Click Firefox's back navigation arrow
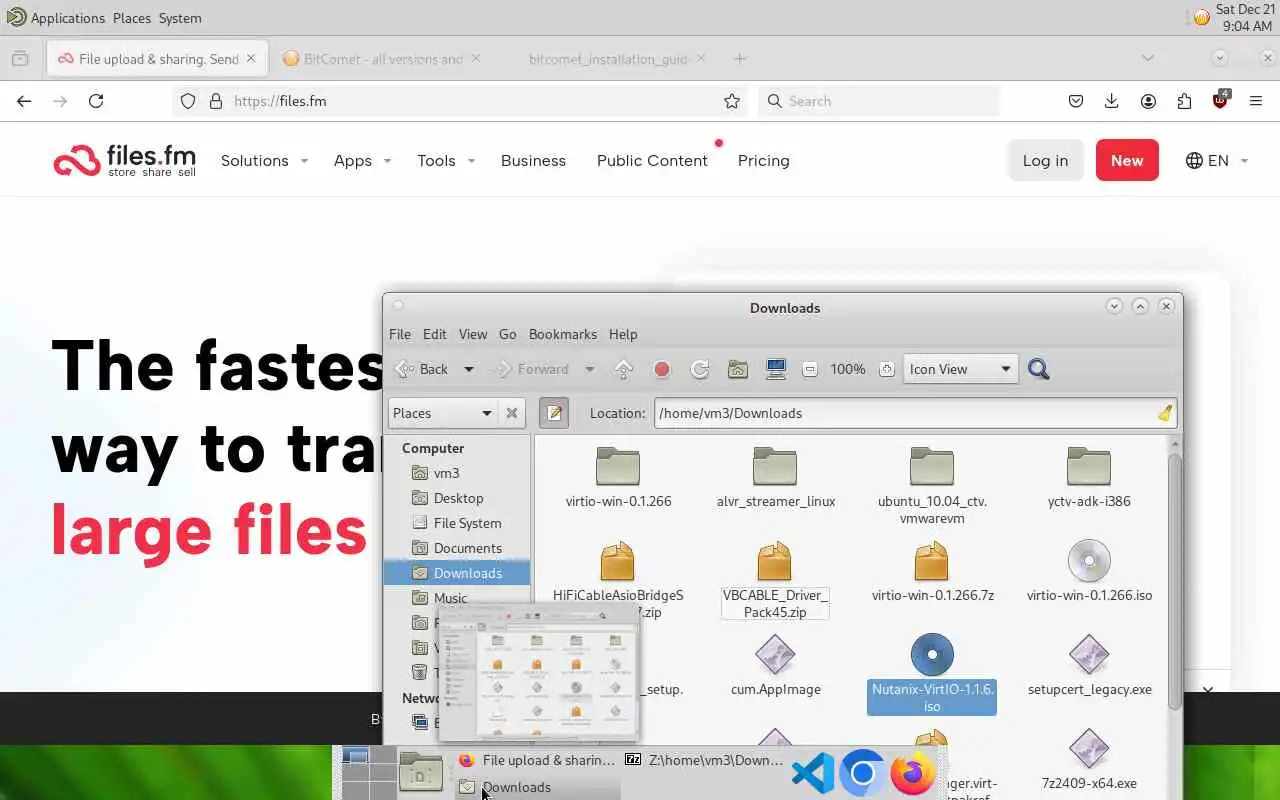1280x800 pixels. pyautogui.click(x=24, y=101)
